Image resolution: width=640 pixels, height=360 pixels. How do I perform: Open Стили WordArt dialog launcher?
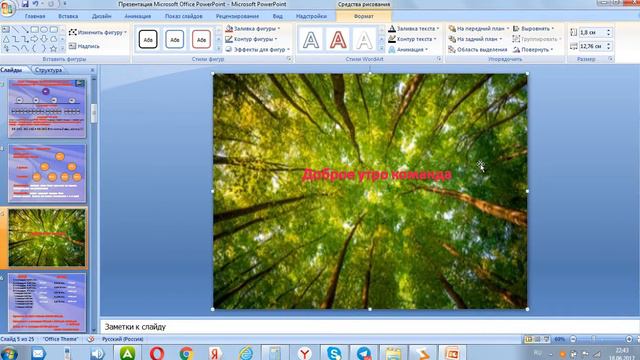point(439,59)
